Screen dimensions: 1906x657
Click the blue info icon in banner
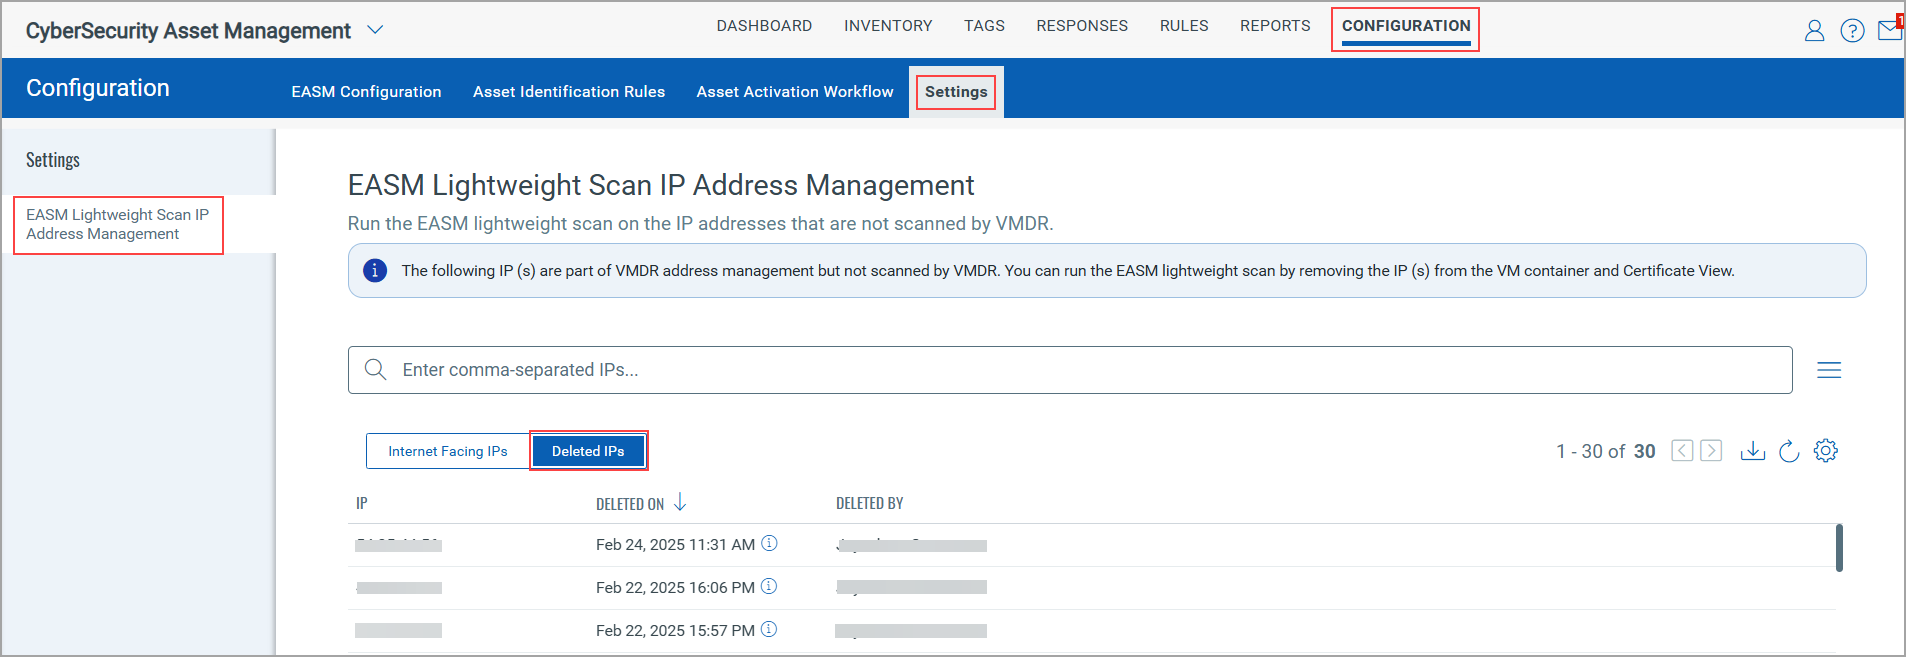tap(375, 270)
